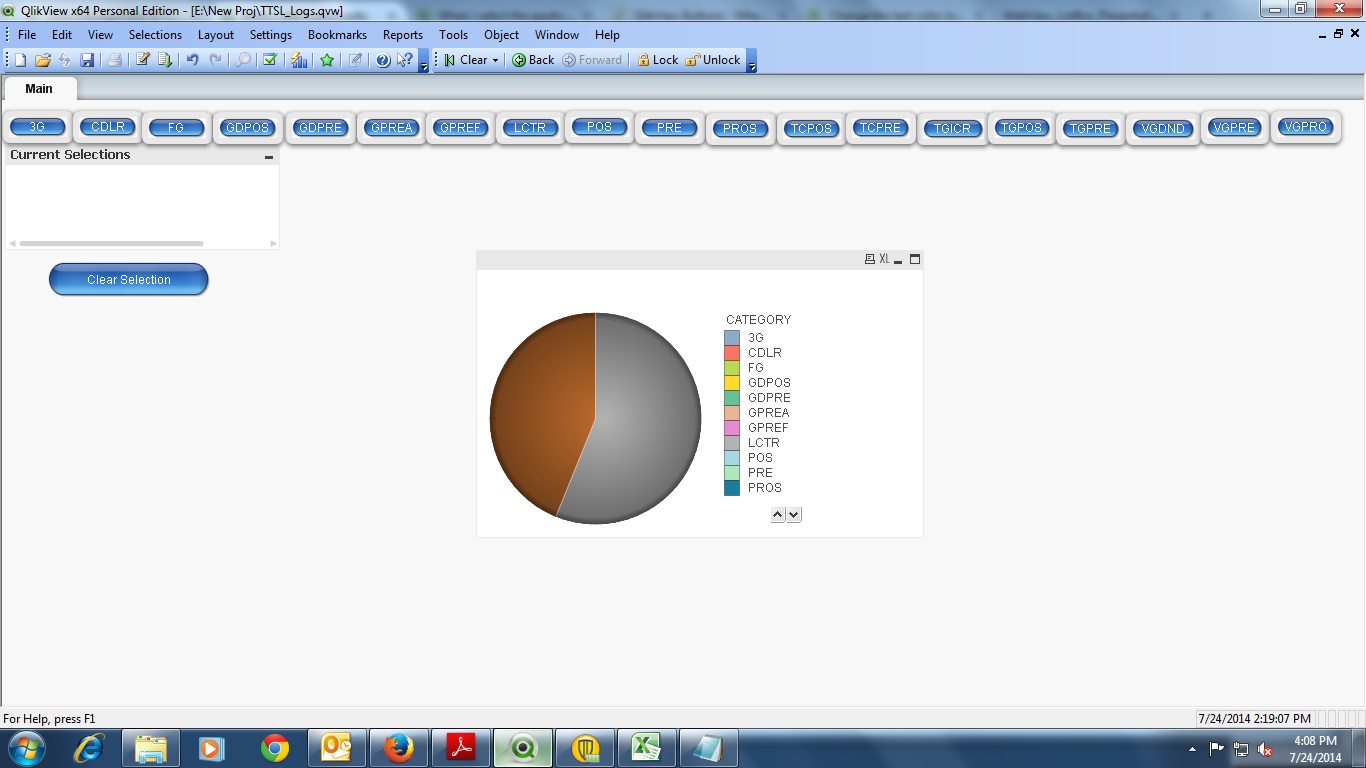Open the Layout menu

(216, 35)
